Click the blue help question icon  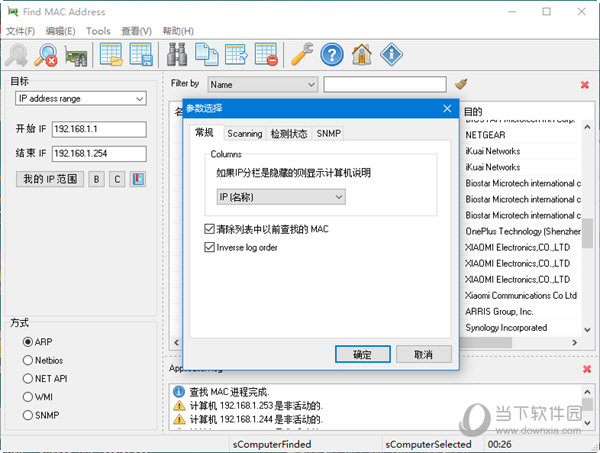[332, 55]
